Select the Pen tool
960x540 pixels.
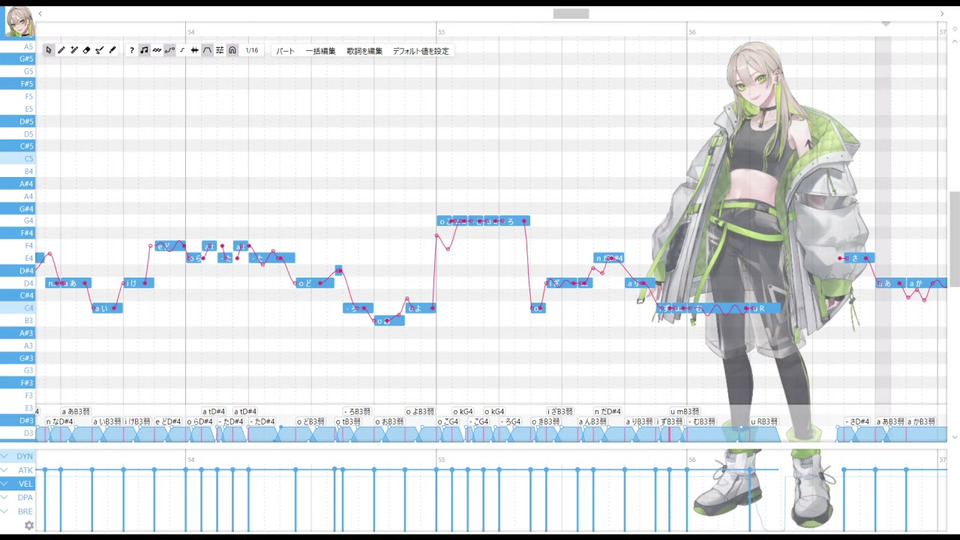coord(61,50)
